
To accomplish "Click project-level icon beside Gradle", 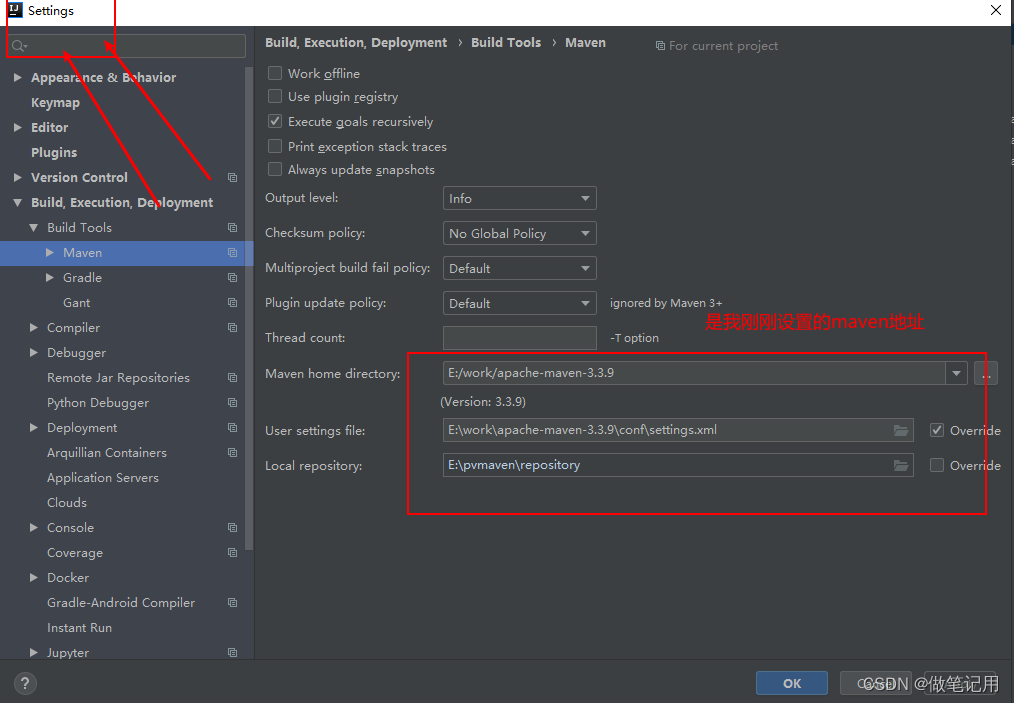I will [x=233, y=277].
